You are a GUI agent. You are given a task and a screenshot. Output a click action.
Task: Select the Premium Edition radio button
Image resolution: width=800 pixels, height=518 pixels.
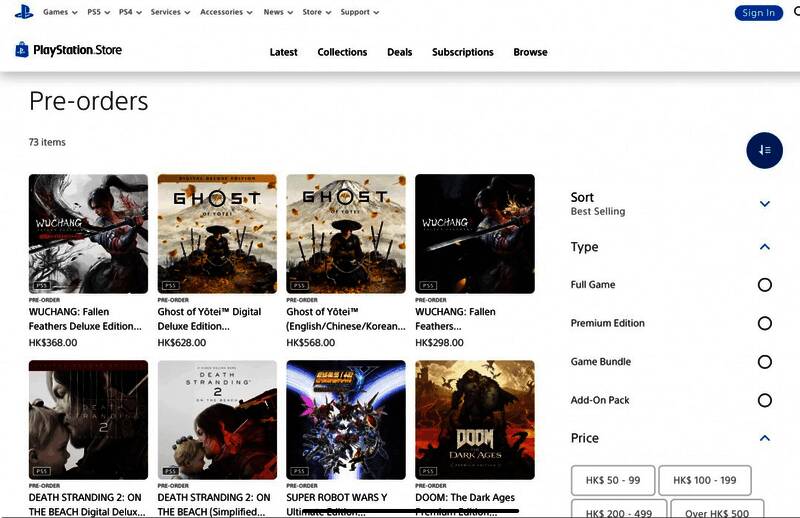[764, 323]
